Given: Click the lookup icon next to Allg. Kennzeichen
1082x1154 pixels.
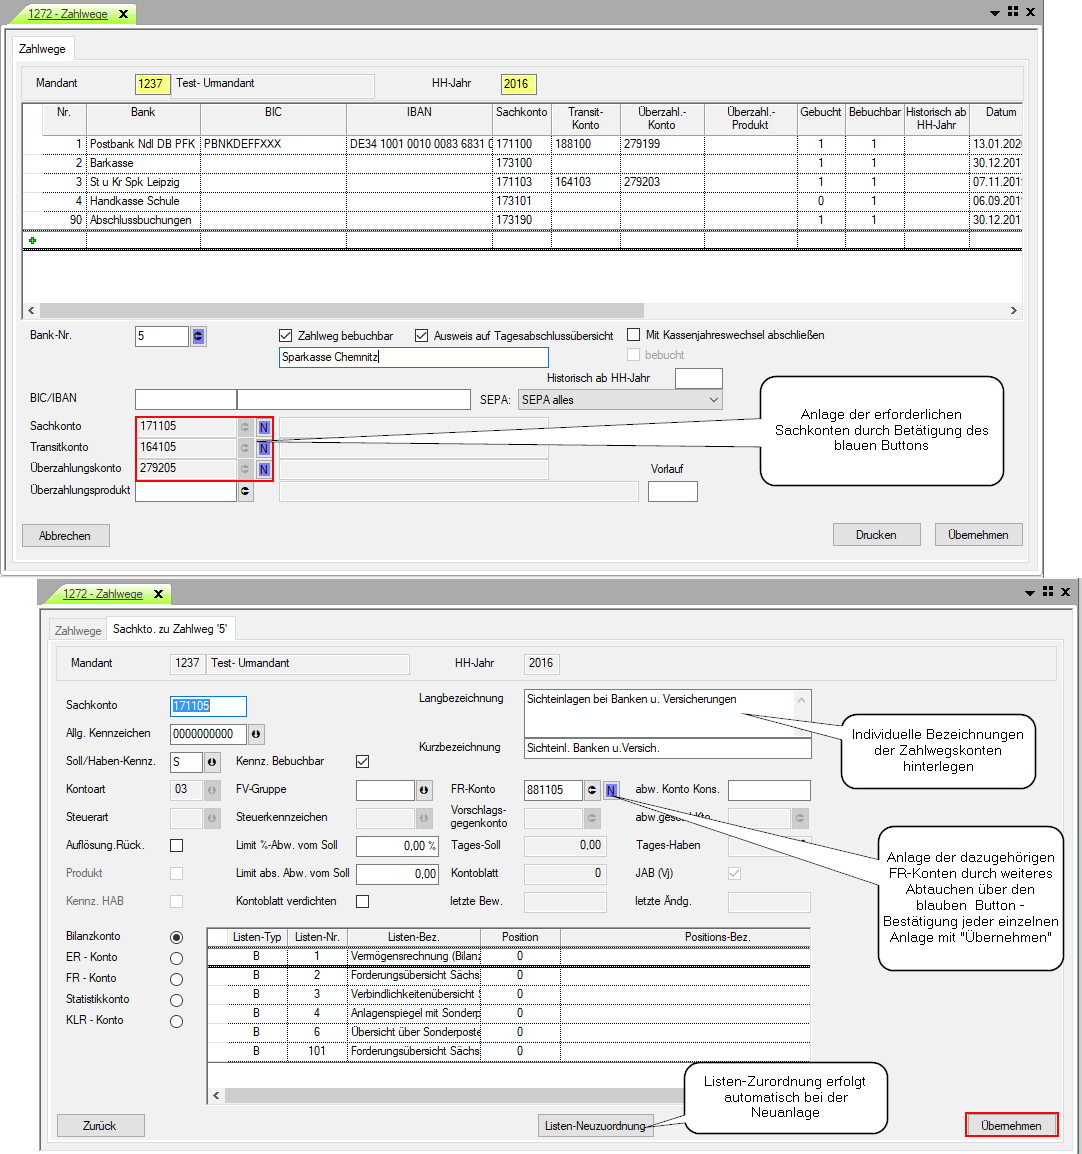Looking at the screenshot, I should tap(256, 734).
